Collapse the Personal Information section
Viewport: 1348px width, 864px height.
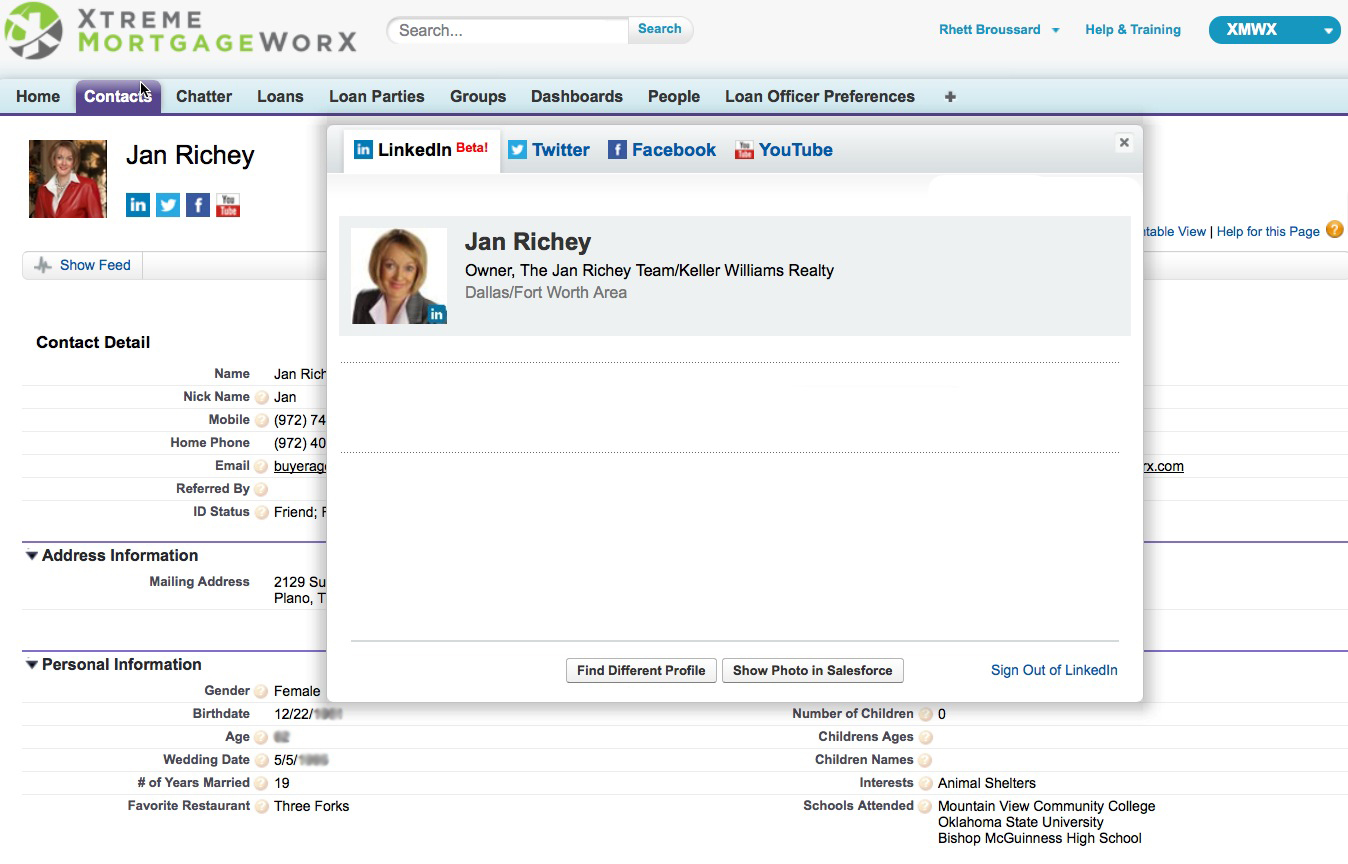[x=32, y=665]
